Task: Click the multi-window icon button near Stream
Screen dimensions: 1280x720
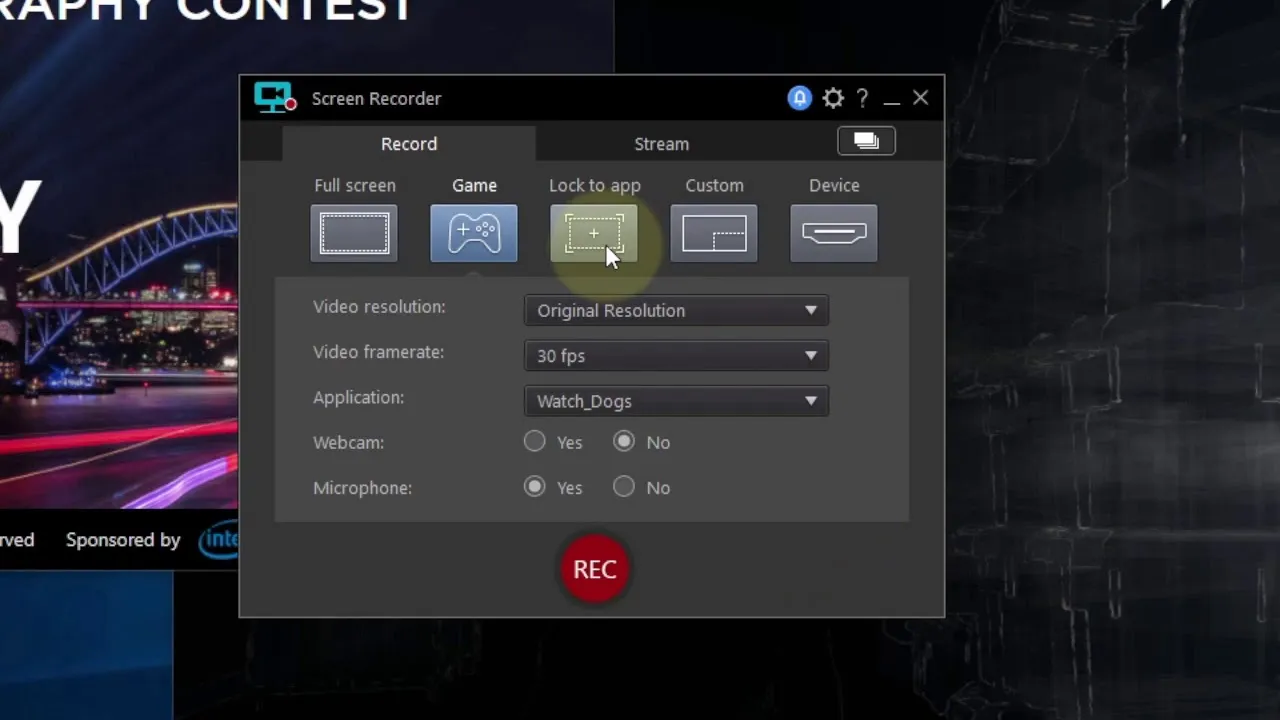Action: point(866,141)
